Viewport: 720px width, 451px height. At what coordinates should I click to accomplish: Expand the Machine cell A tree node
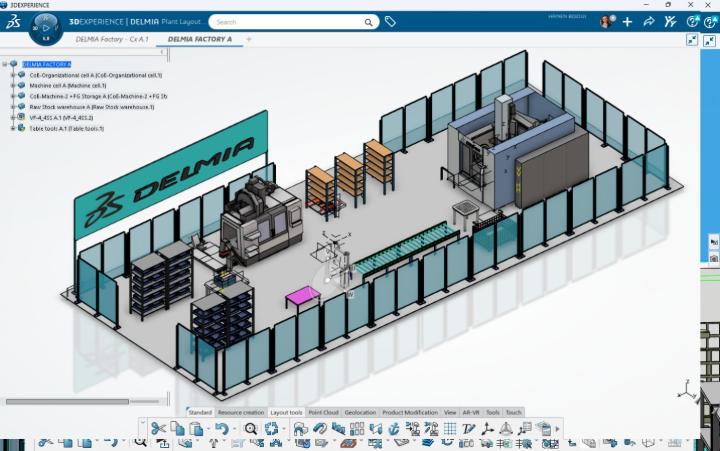click(12, 85)
